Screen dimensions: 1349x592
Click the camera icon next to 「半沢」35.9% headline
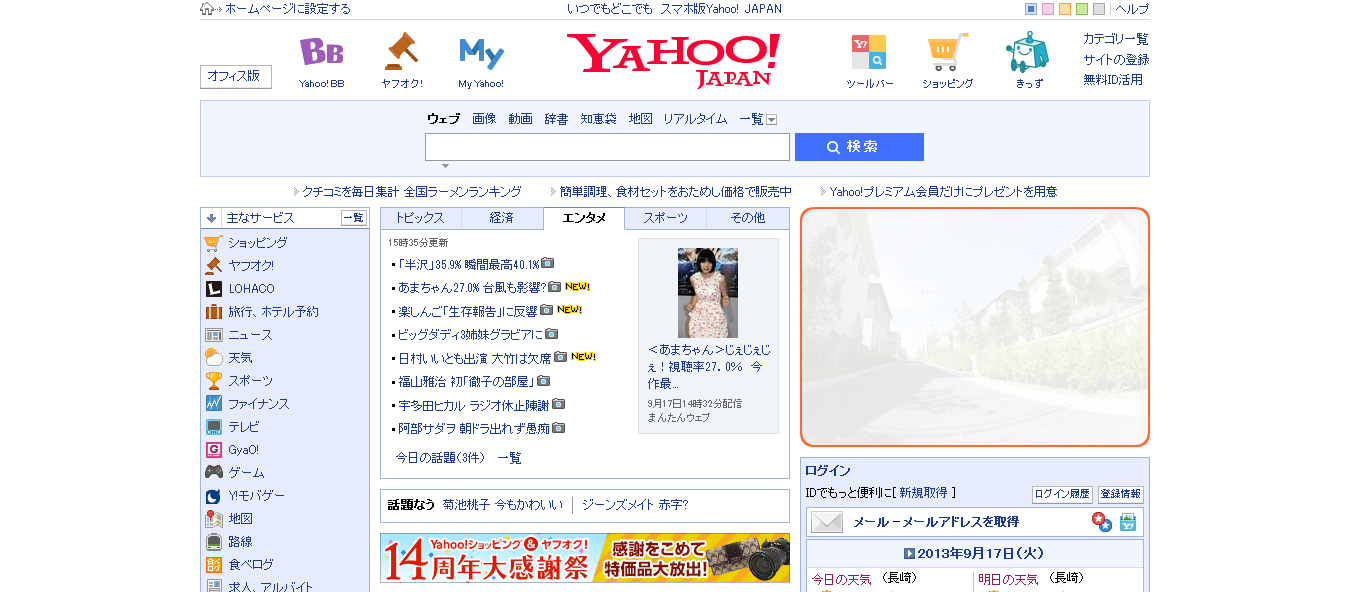tap(548, 264)
